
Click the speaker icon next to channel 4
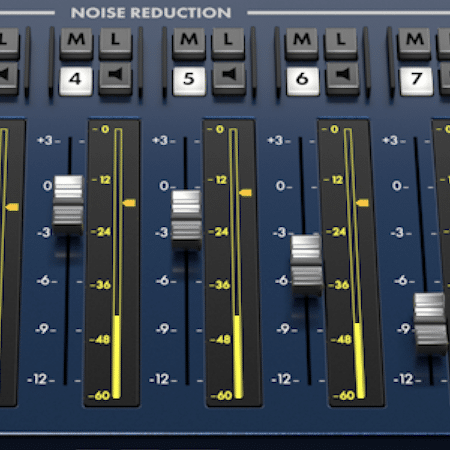[116, 78]
